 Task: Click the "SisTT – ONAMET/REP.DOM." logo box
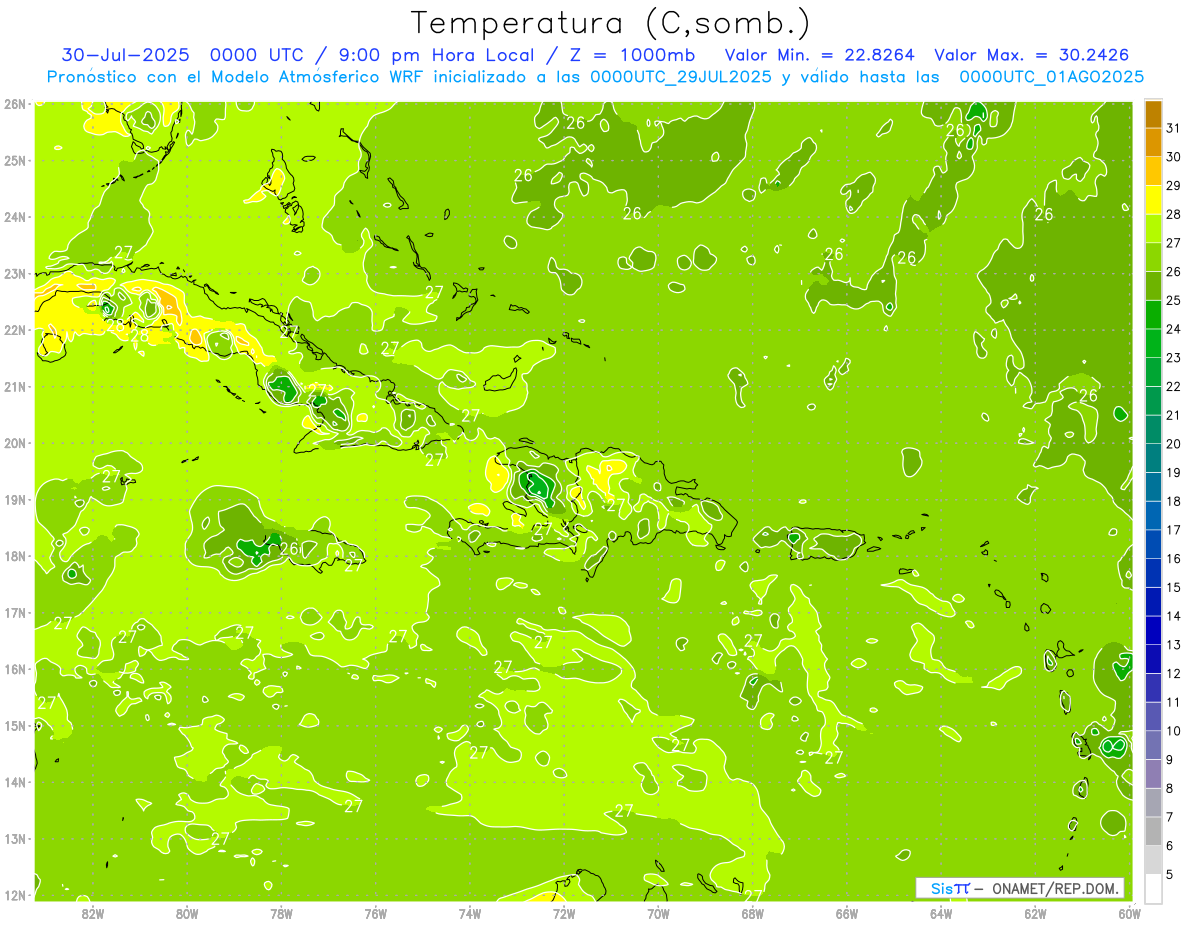pos(1020,888)
